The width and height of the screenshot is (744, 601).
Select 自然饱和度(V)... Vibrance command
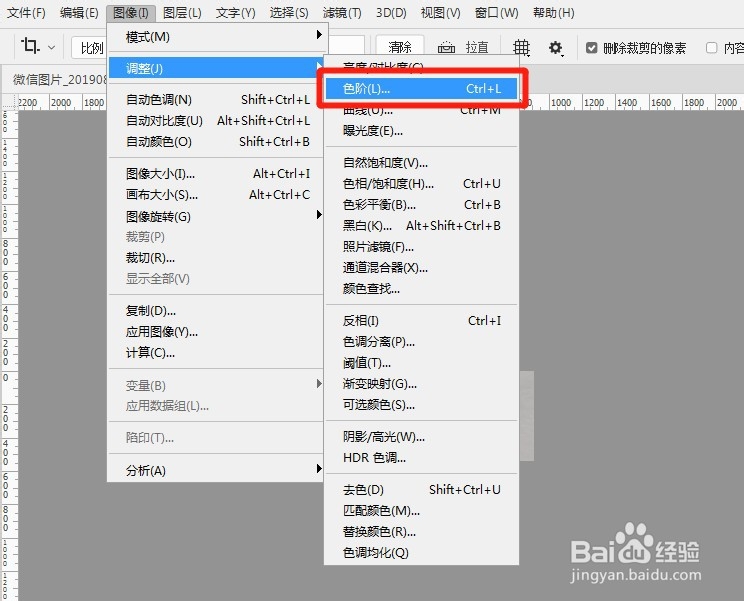click(x=421, y=163)
